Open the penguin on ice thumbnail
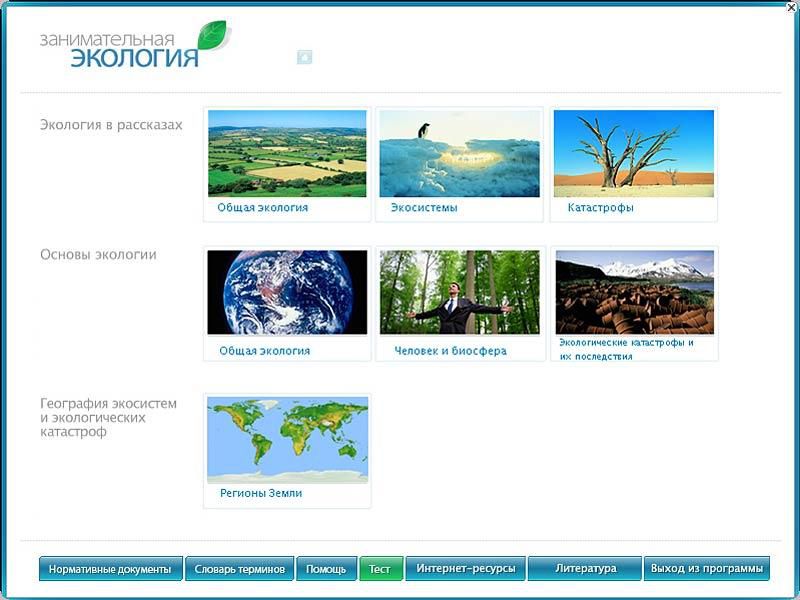Screen dimensions: 800x600 459,153
